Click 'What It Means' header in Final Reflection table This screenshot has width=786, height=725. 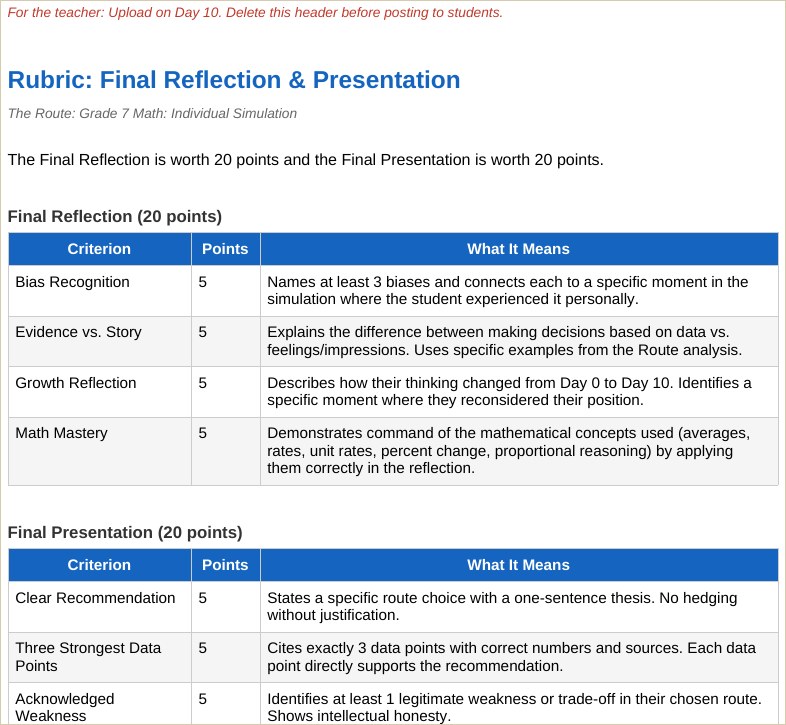tap(518, 249)
